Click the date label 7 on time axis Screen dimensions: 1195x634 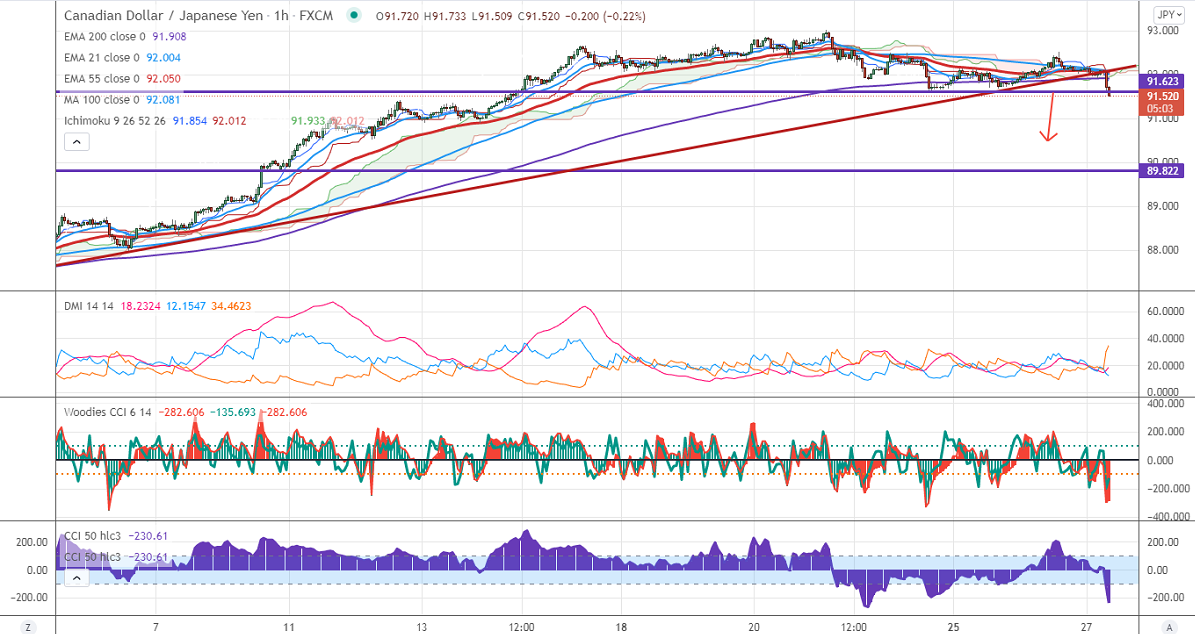click(155, 627)
